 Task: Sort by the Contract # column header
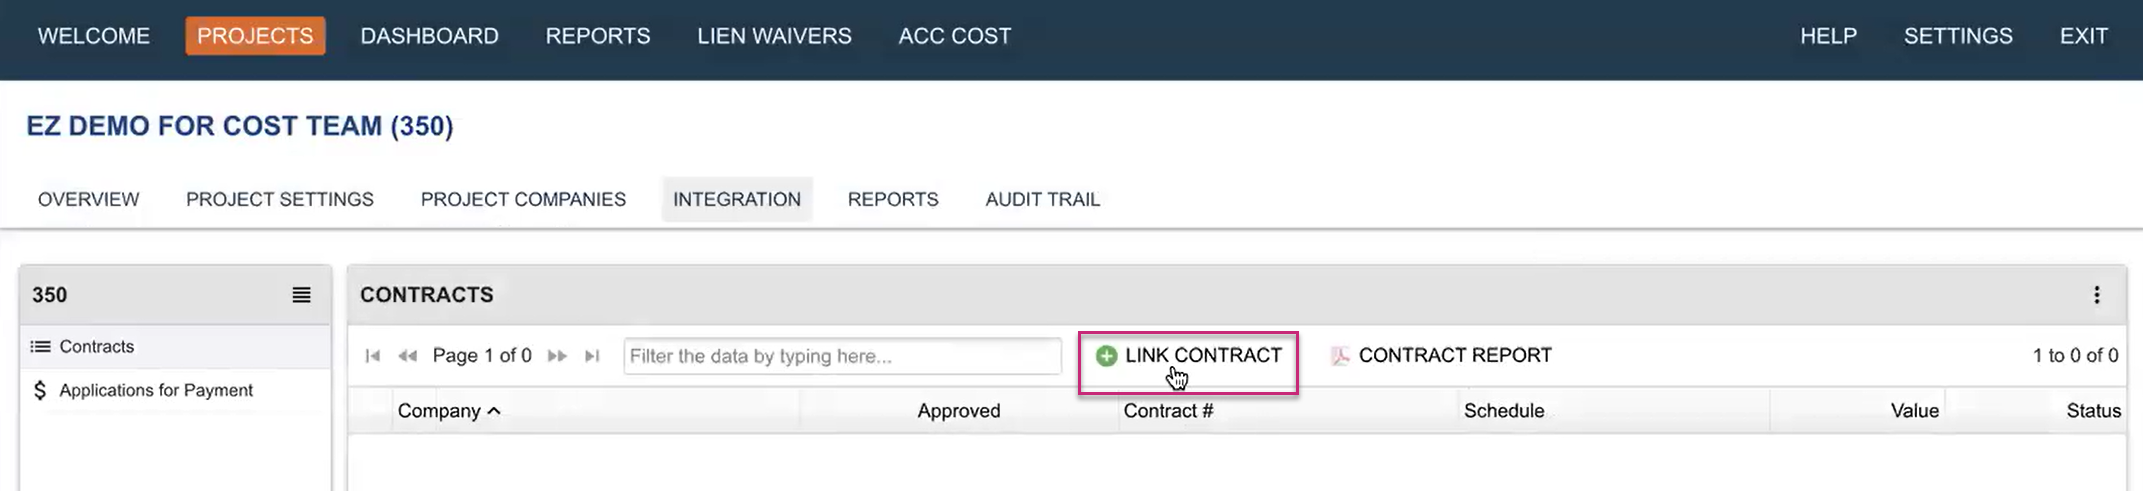[1168, 411]
